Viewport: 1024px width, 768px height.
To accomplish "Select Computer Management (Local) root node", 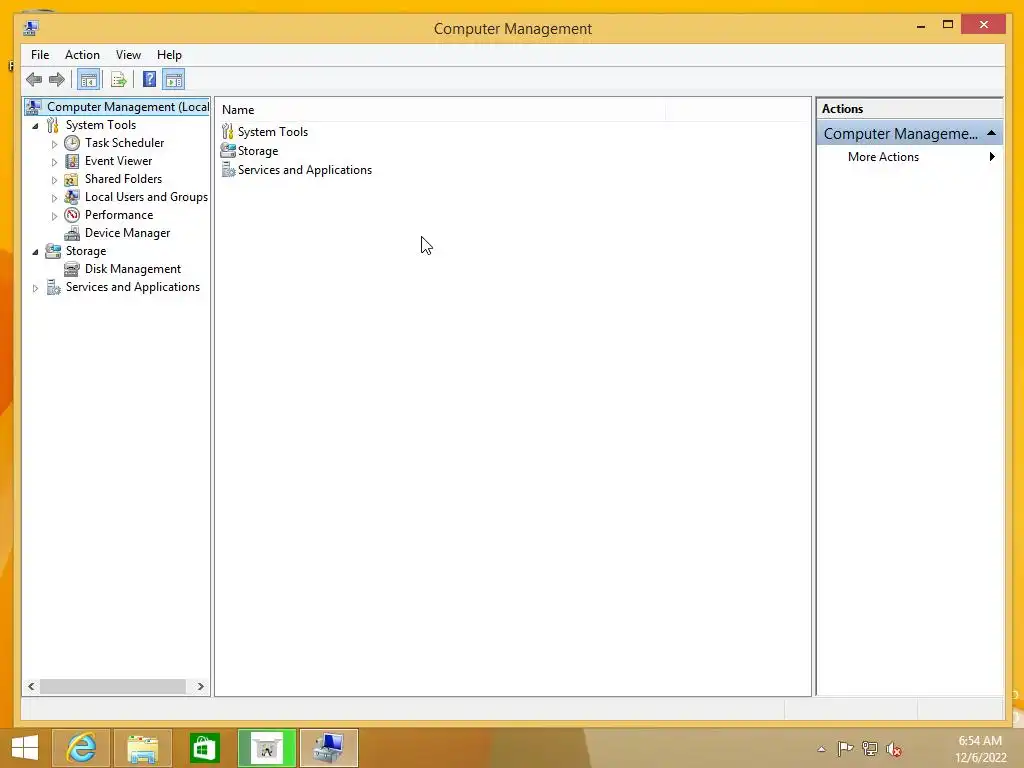I will coord(117,106).
